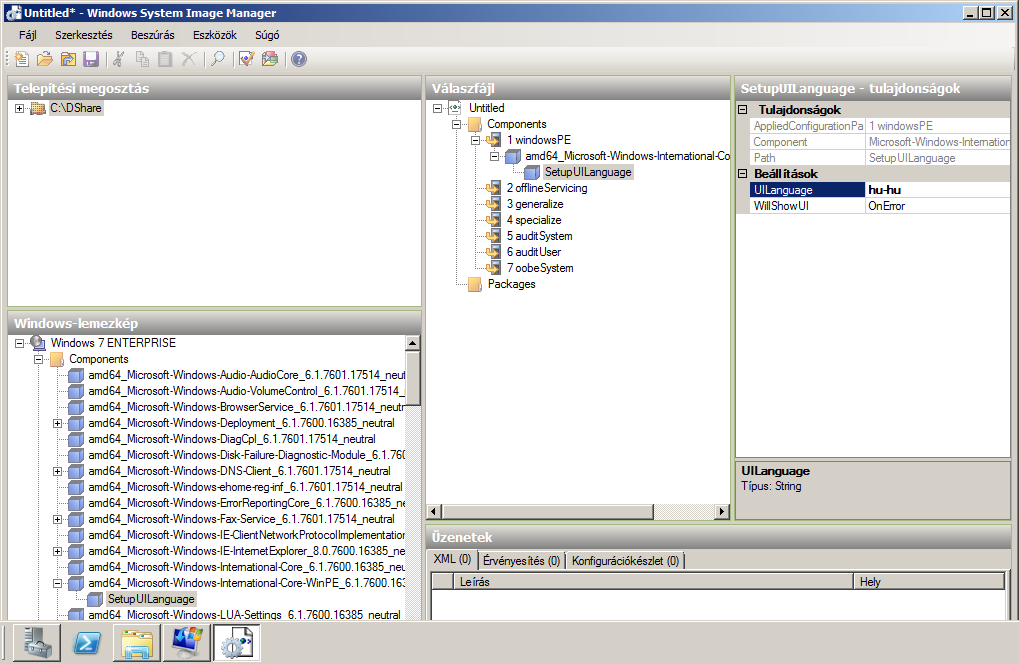1019x664 pixels.
Task: Launch PowerShell from the taskbar
Action: click(x=86, y=643)
